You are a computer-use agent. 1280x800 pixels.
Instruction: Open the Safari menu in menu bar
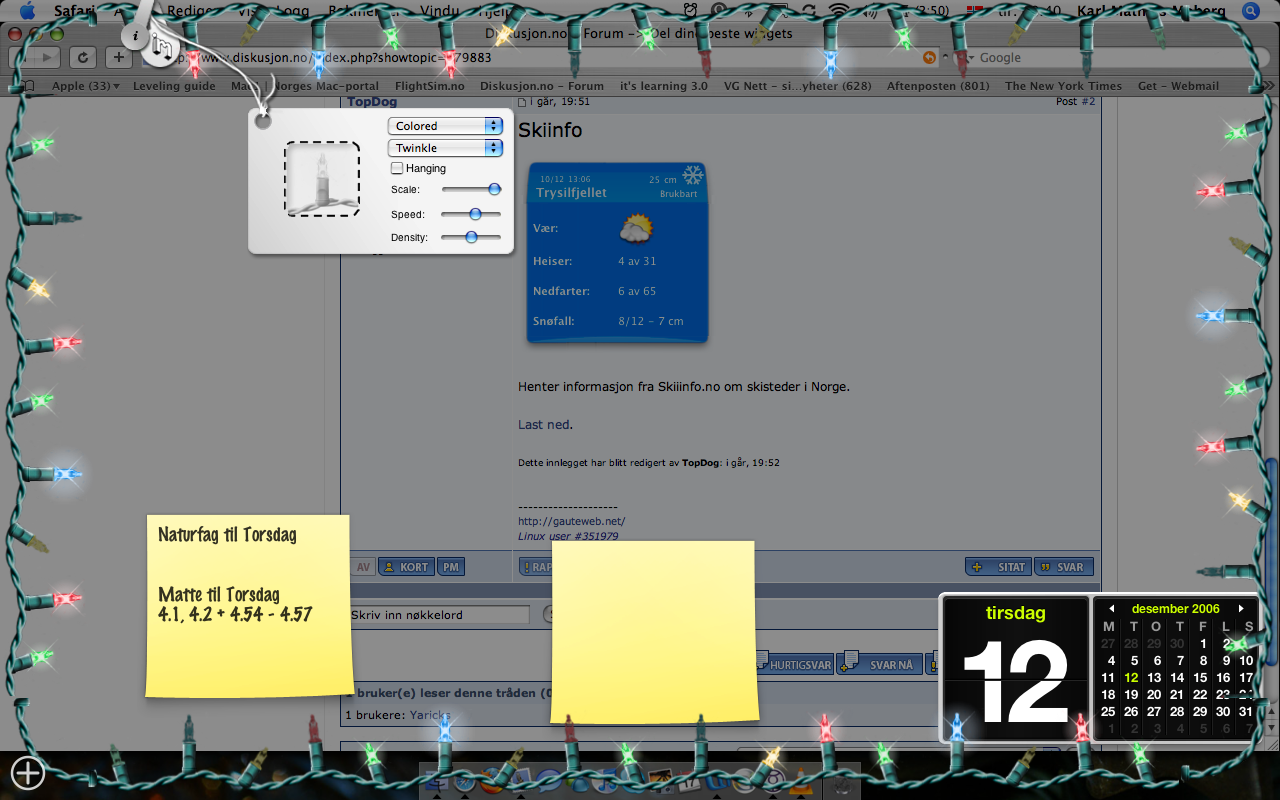click(75, 11)
